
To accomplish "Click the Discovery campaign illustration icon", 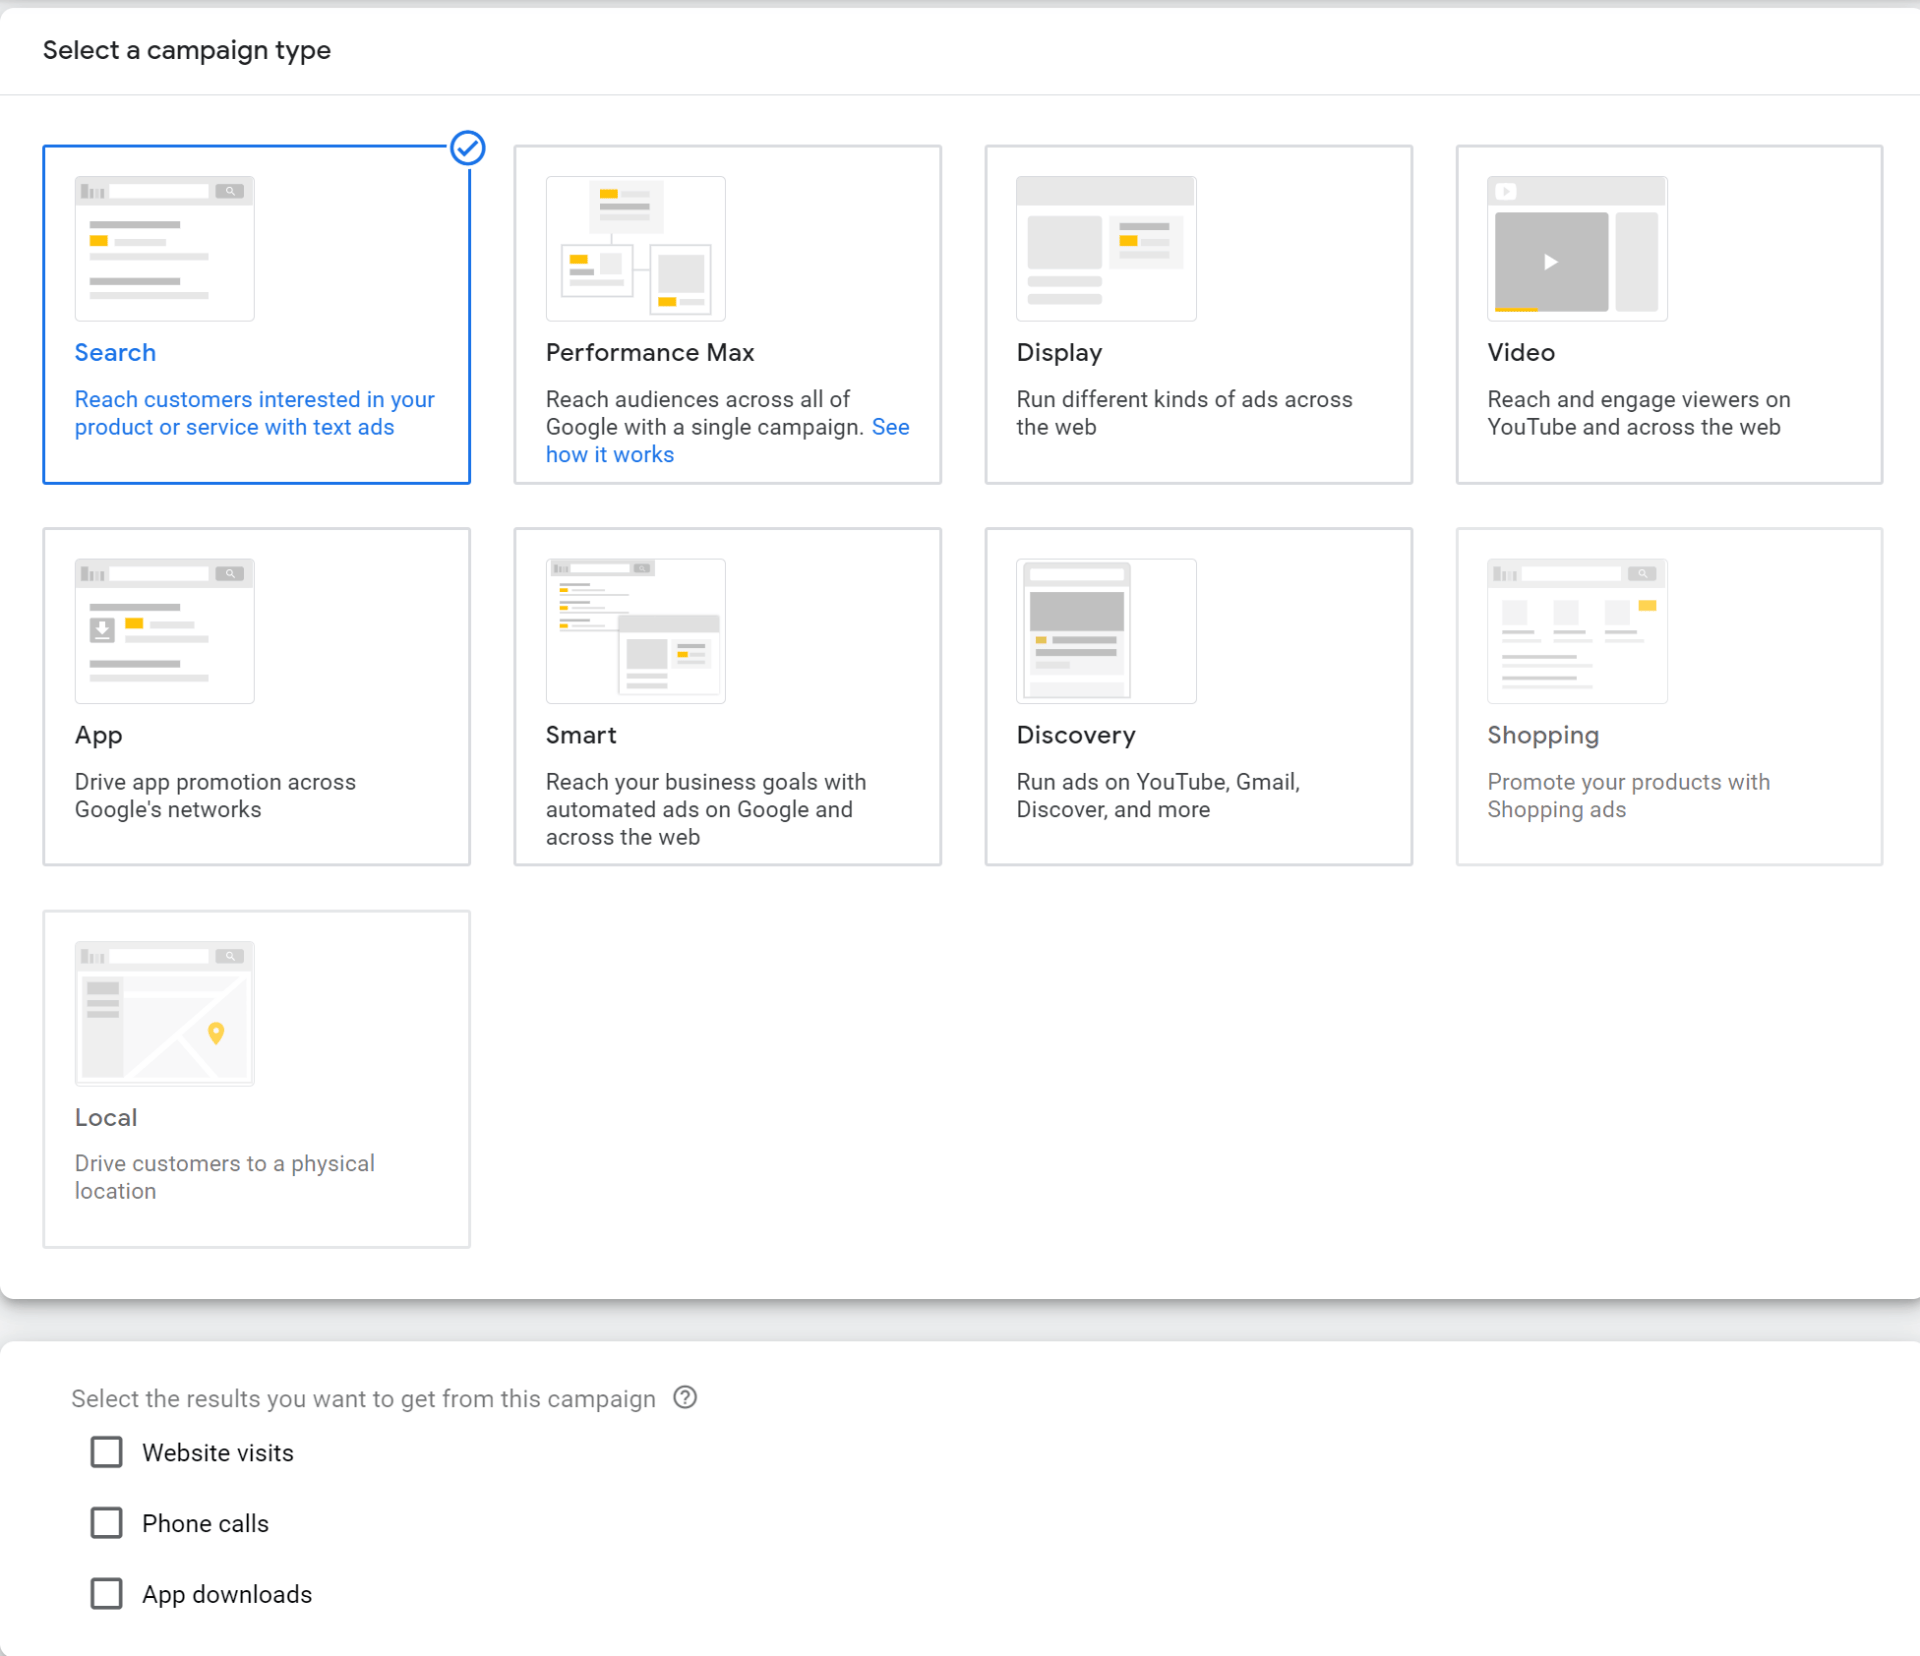I will click(1105, 631).
